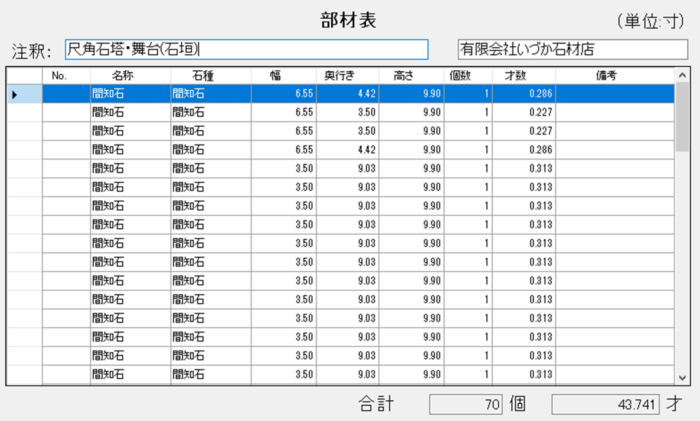Click the 幅 column header
The width and height of the screenshot is (700, 421).
click(x=284, y=76)
